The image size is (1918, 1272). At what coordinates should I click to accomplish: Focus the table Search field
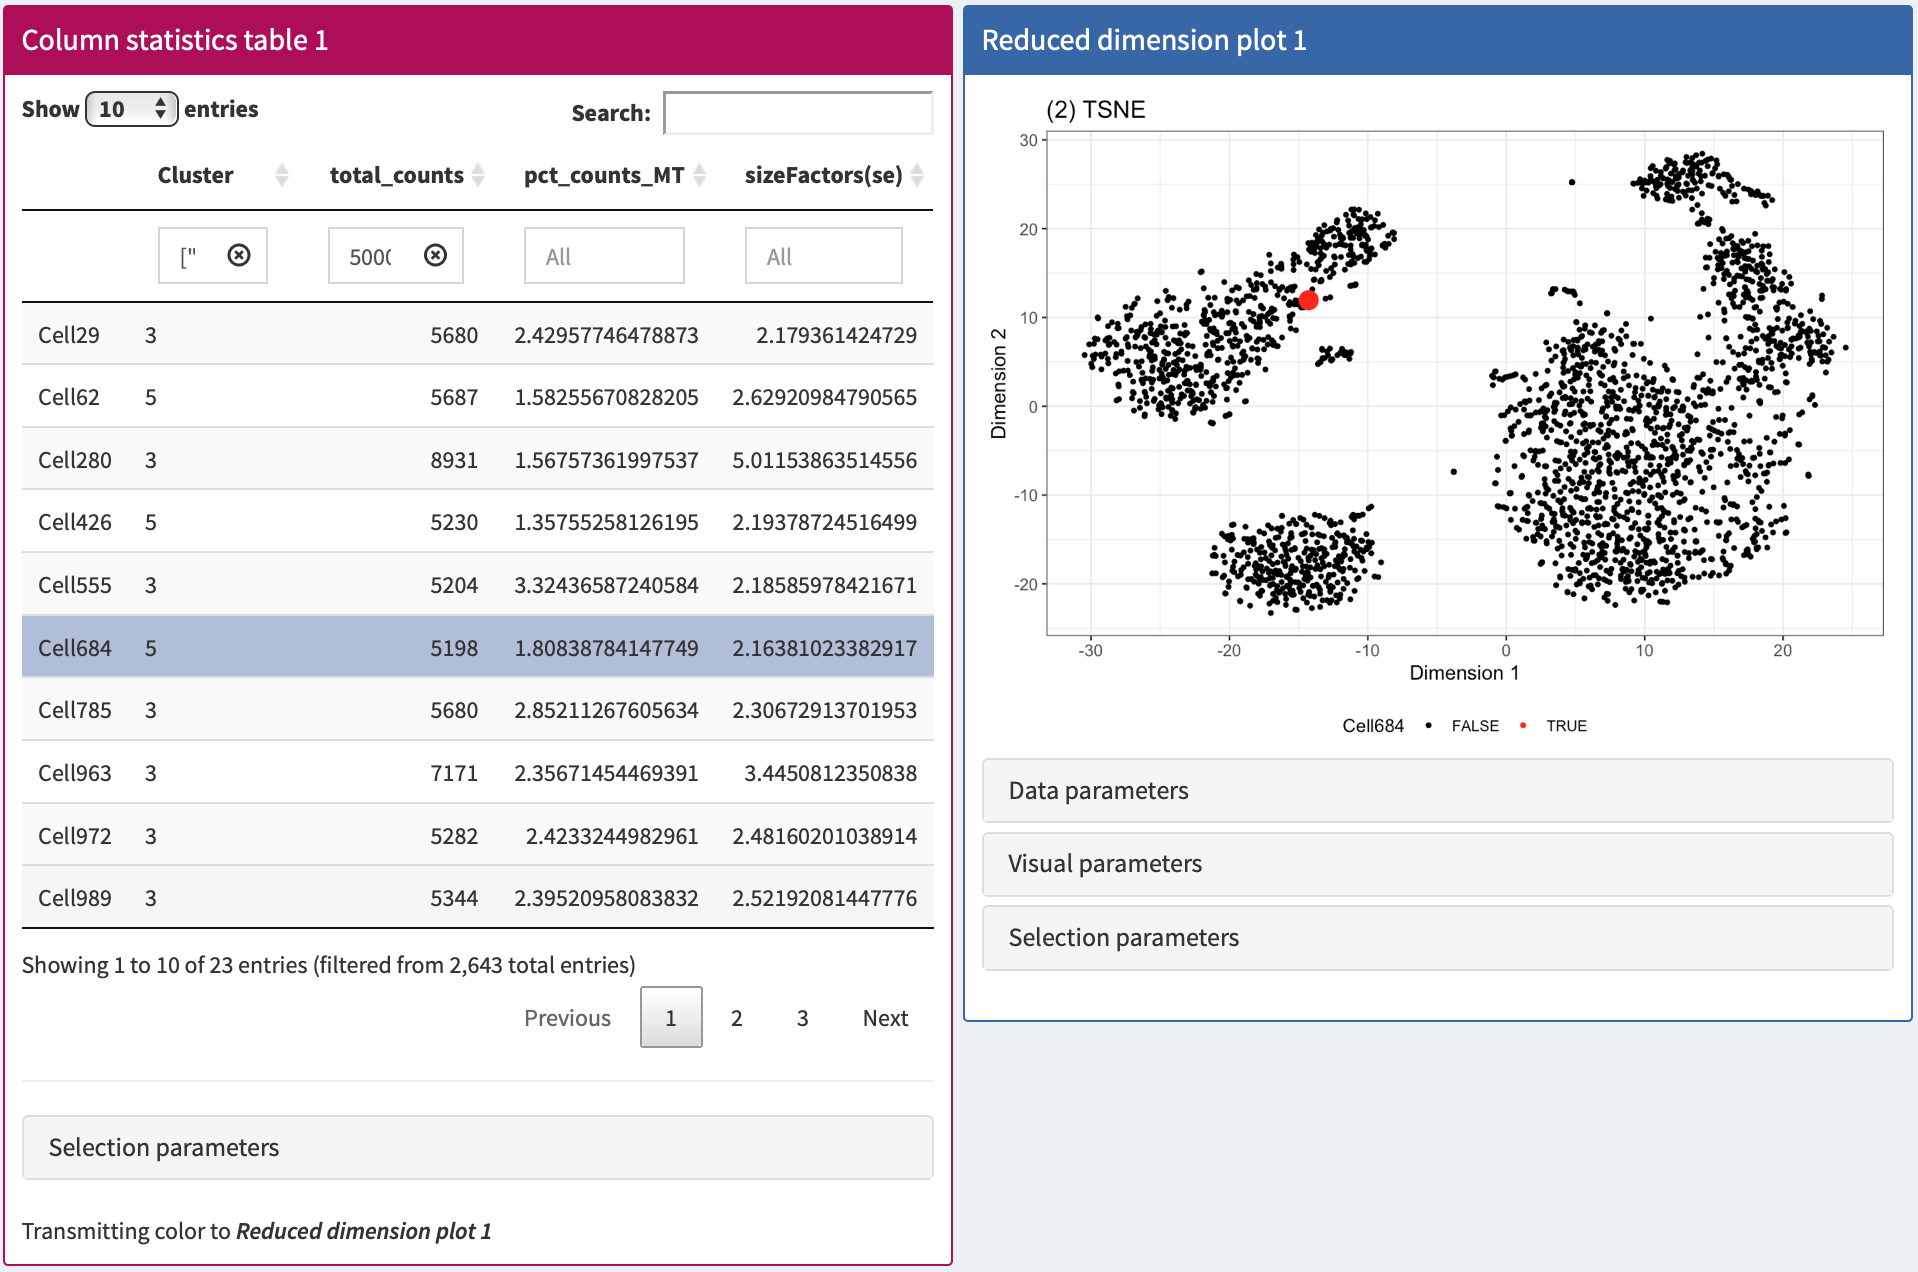(797, 113)
